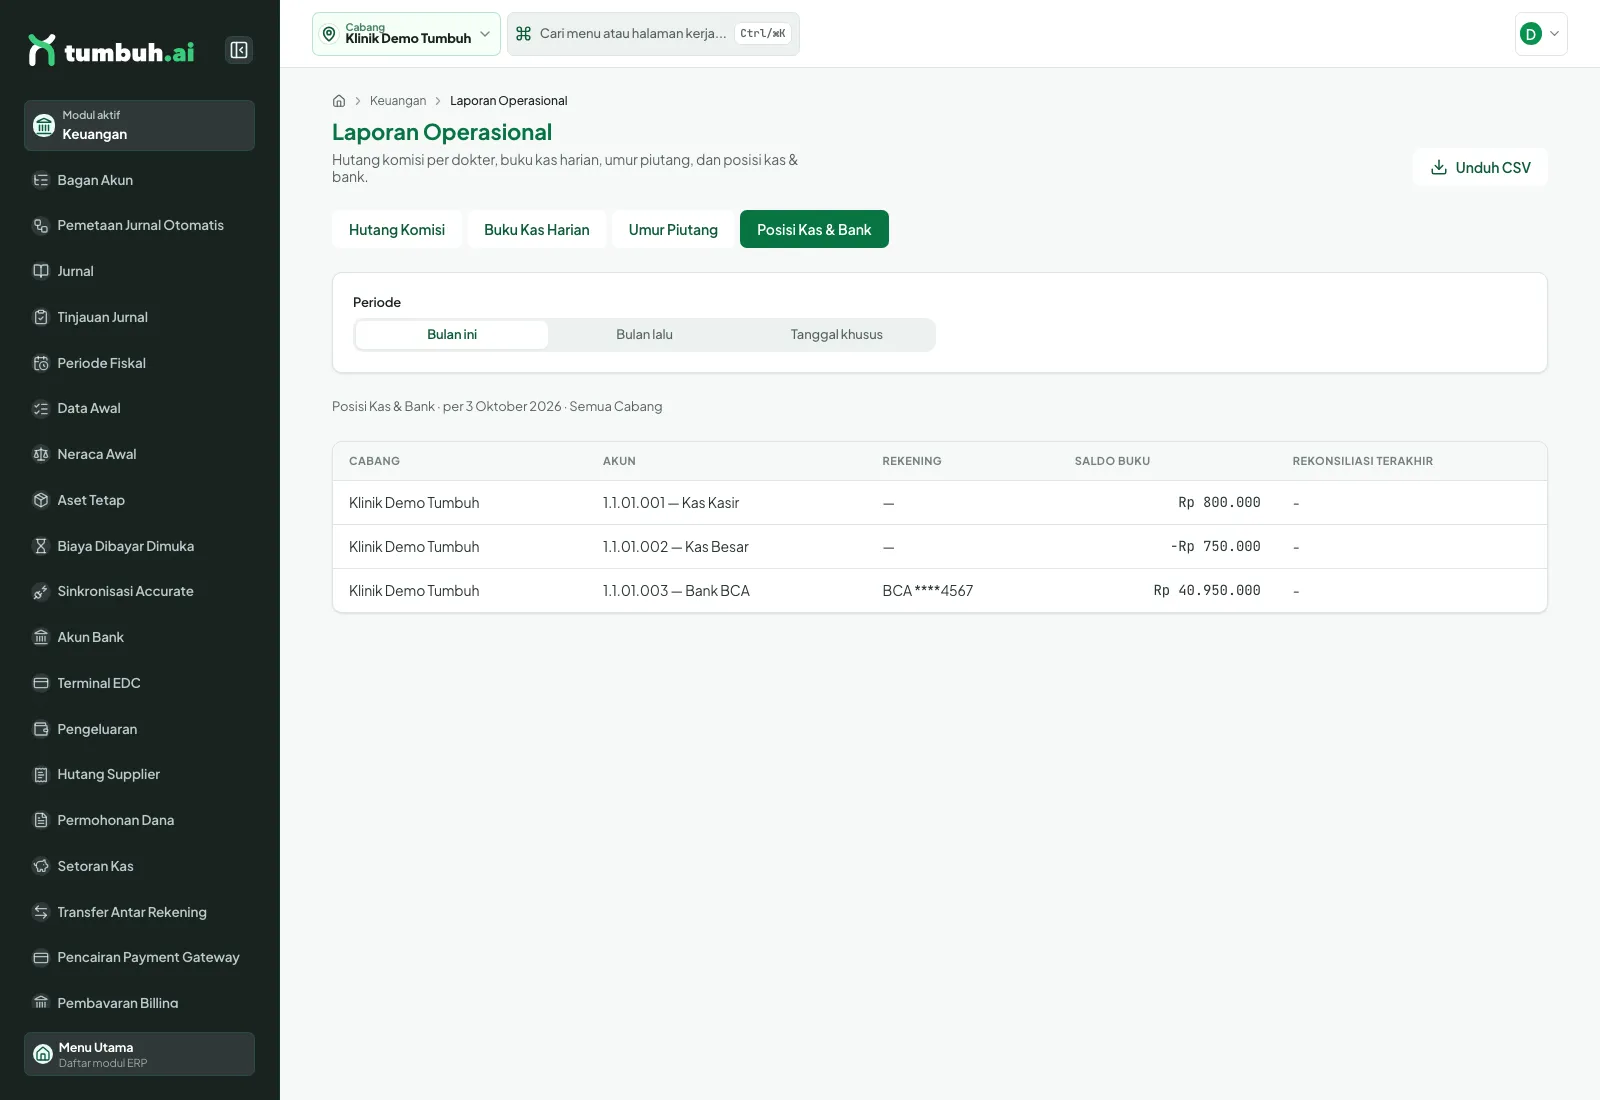Click the Transfer Antar Rekening arrows icon
1600x1100 pixels.
tap(41, 912)
